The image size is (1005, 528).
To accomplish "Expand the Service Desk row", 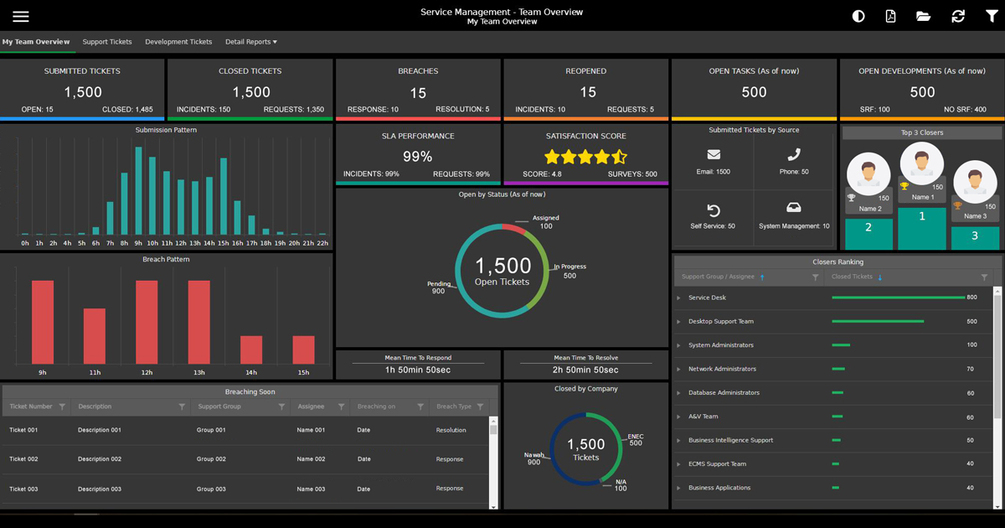I will [678, 298].
